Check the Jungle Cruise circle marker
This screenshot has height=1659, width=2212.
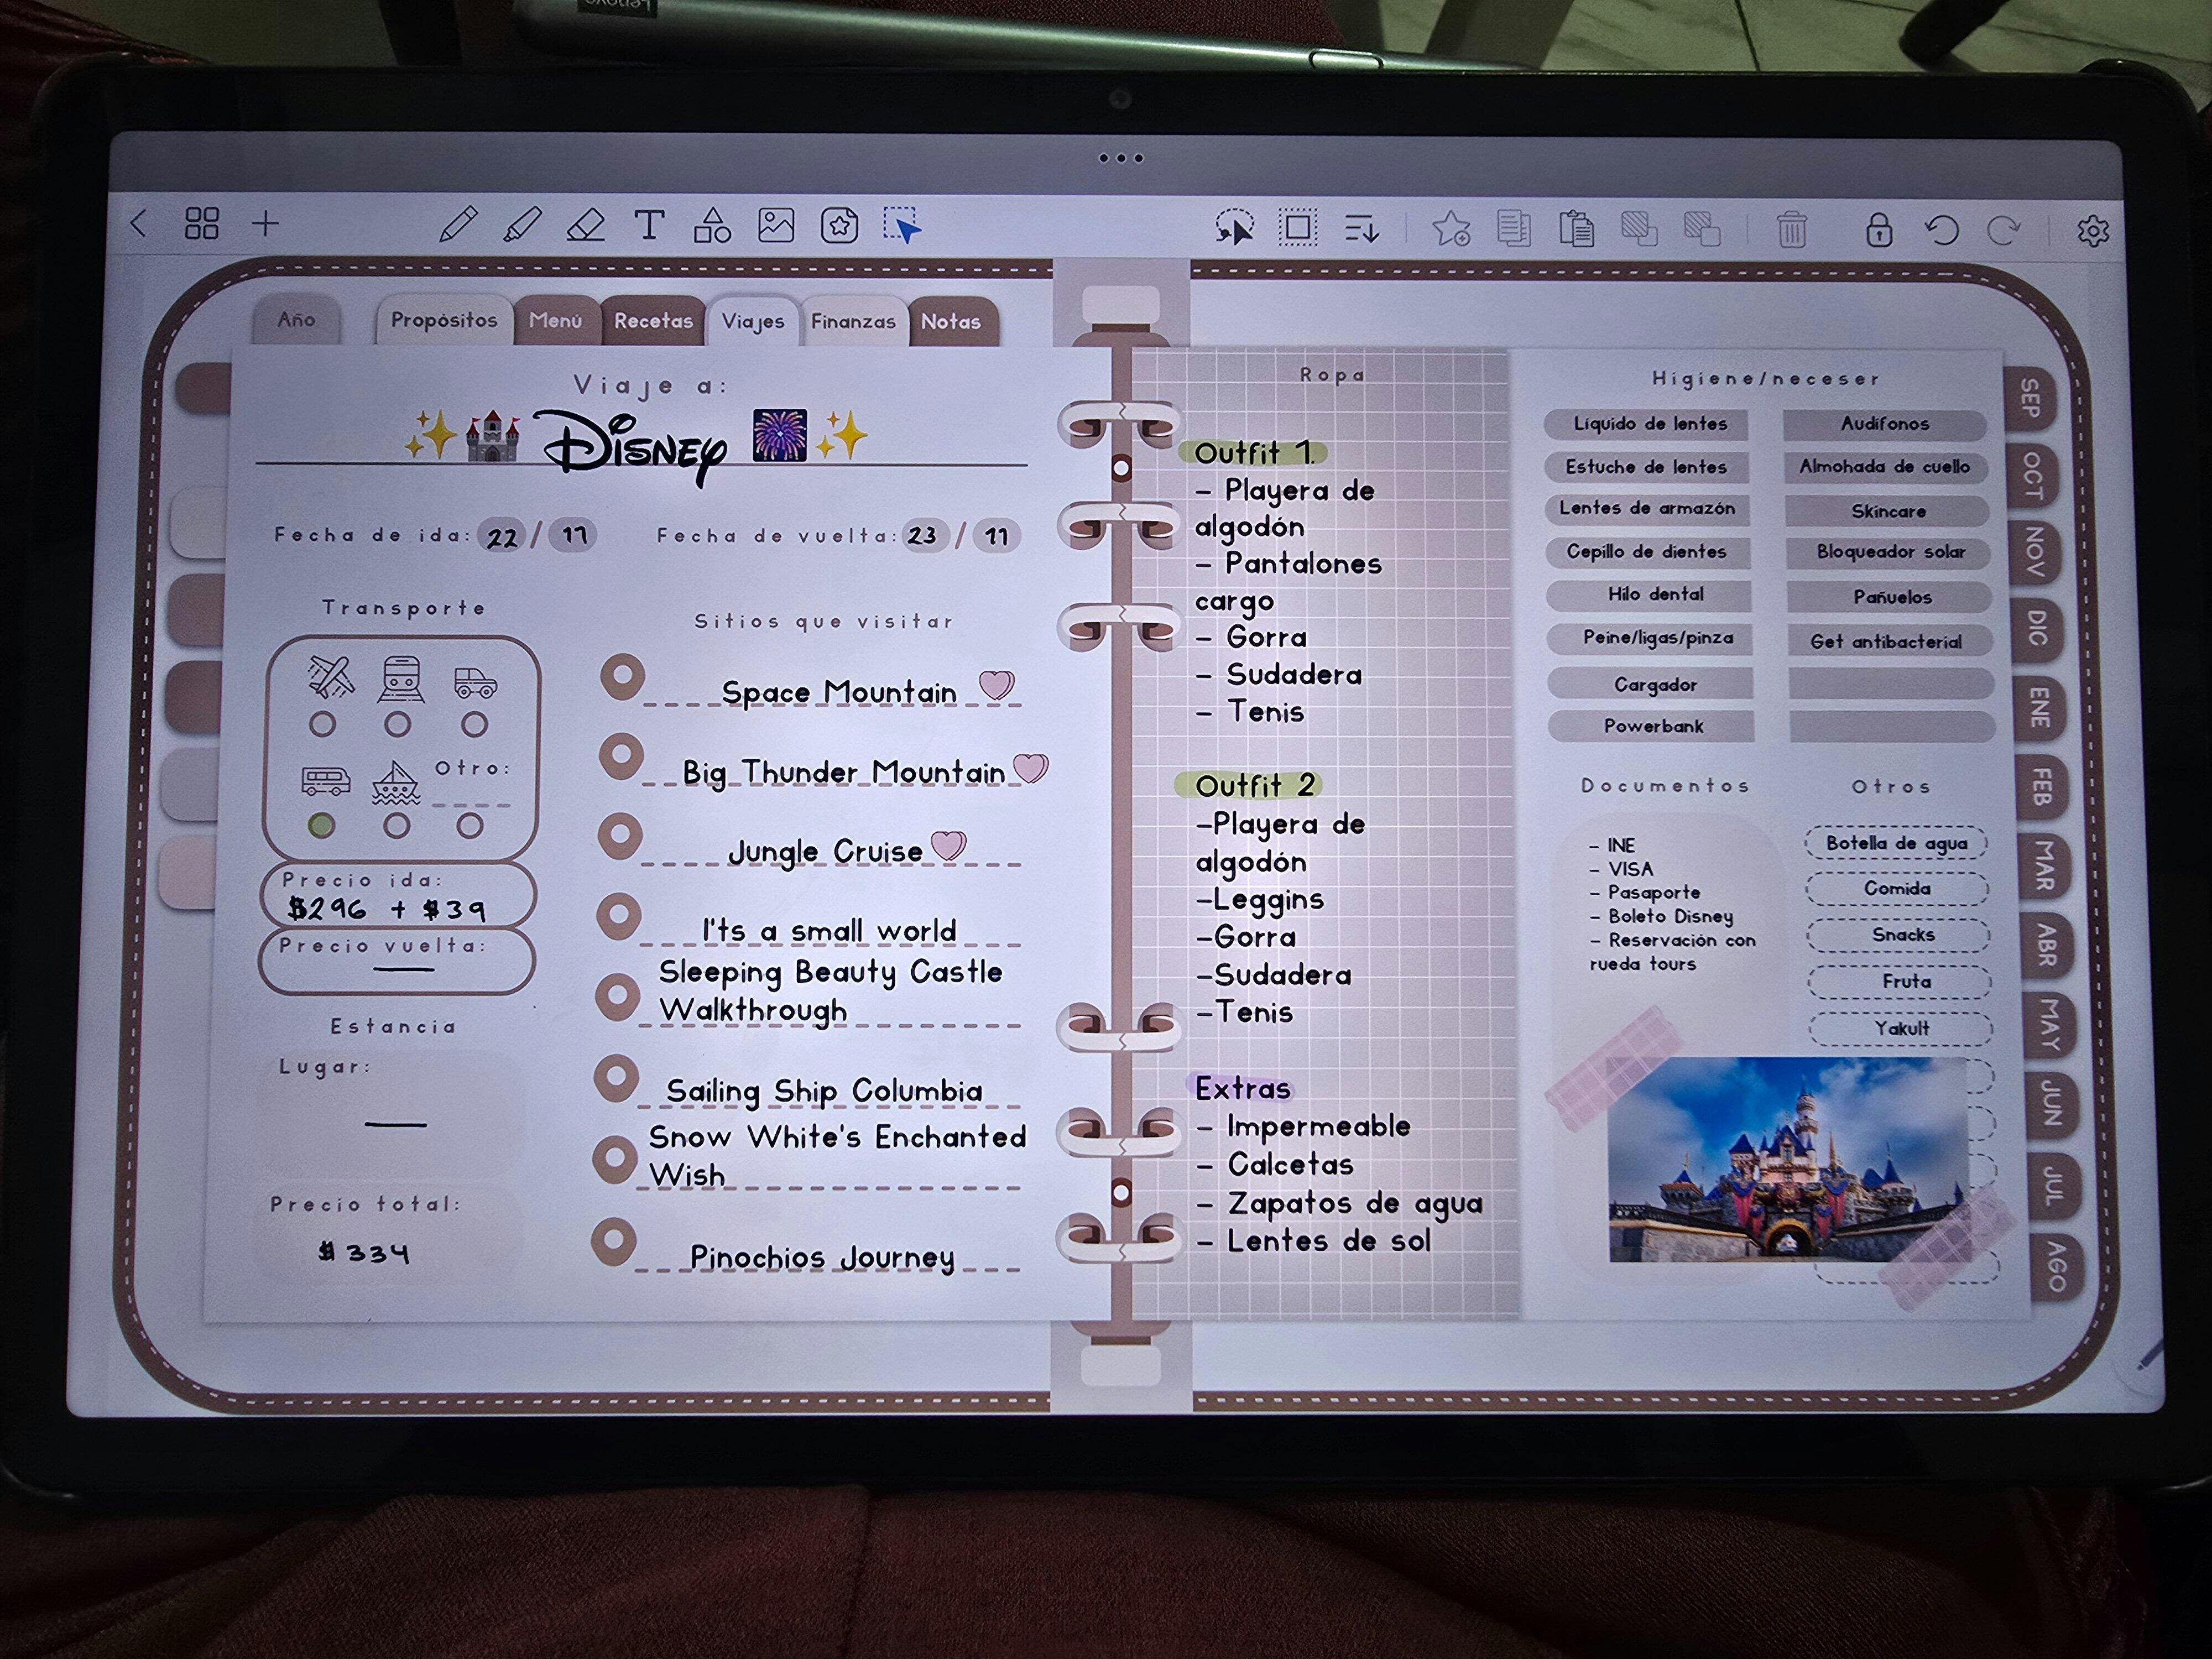pos(620,836)
